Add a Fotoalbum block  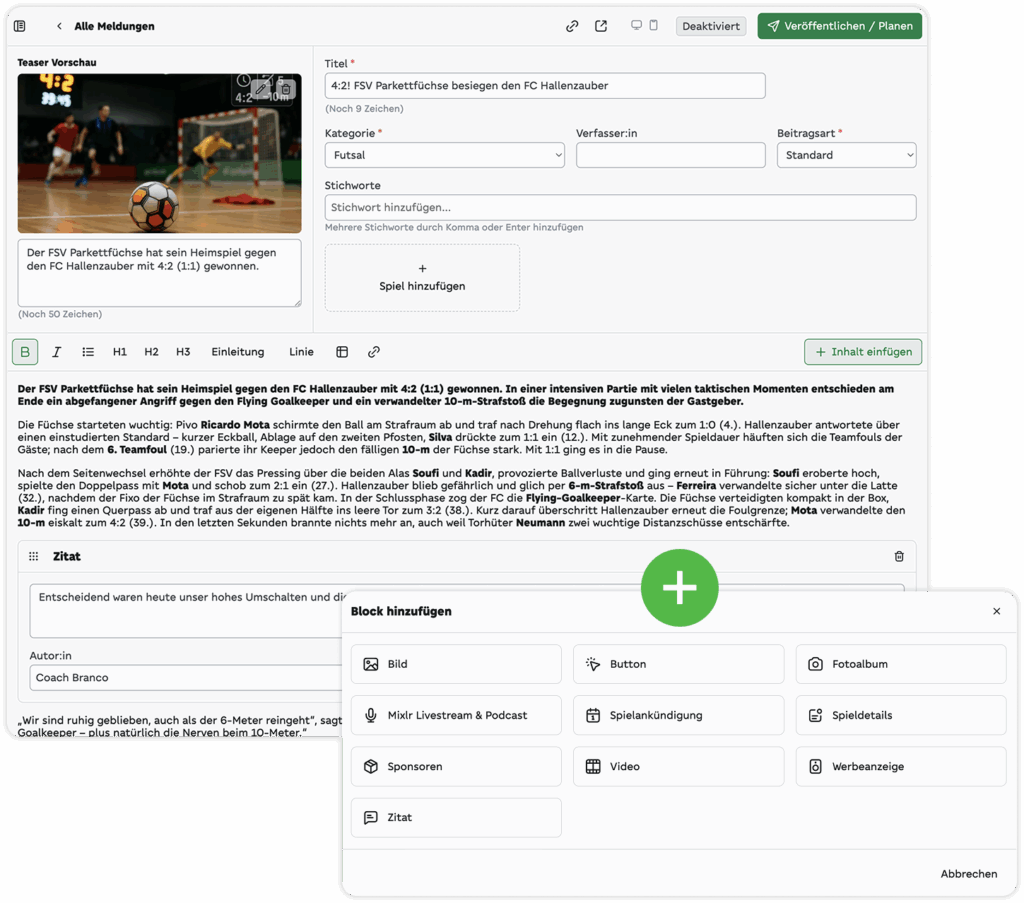[900, 664]
